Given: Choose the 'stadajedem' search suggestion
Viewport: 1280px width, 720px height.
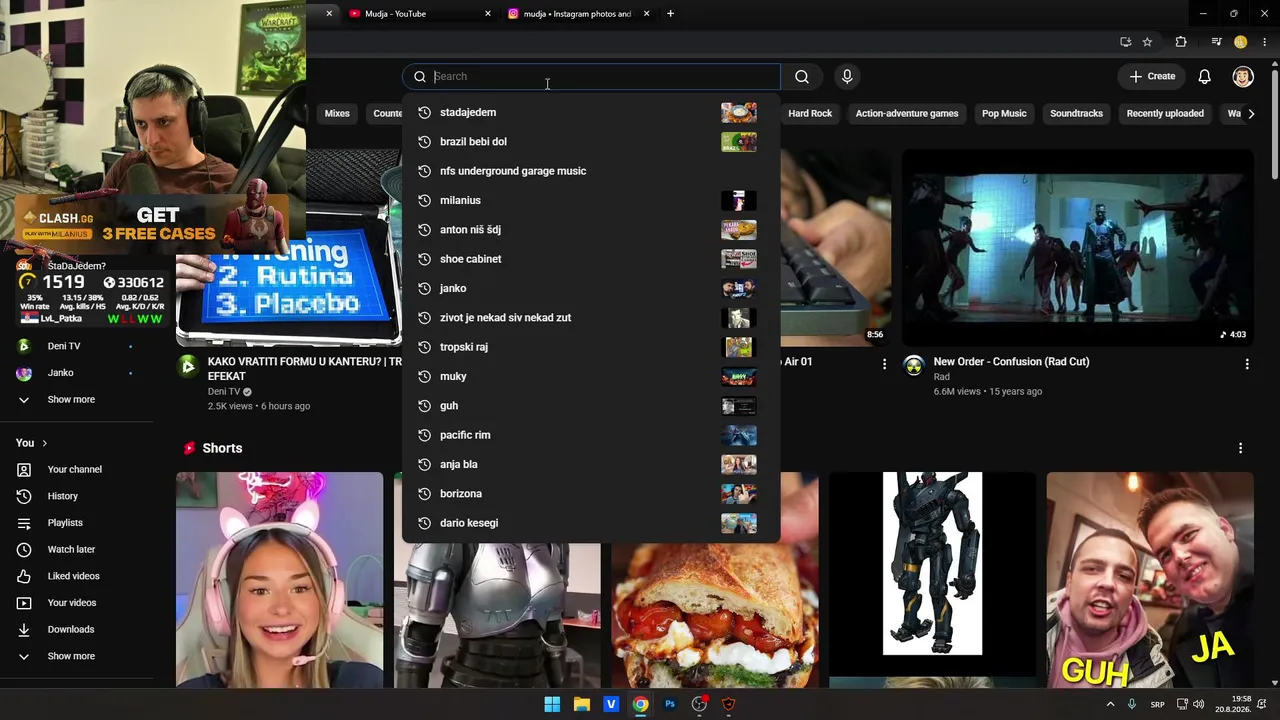Looking at the screenshot, I should click(x=591, y=112).
